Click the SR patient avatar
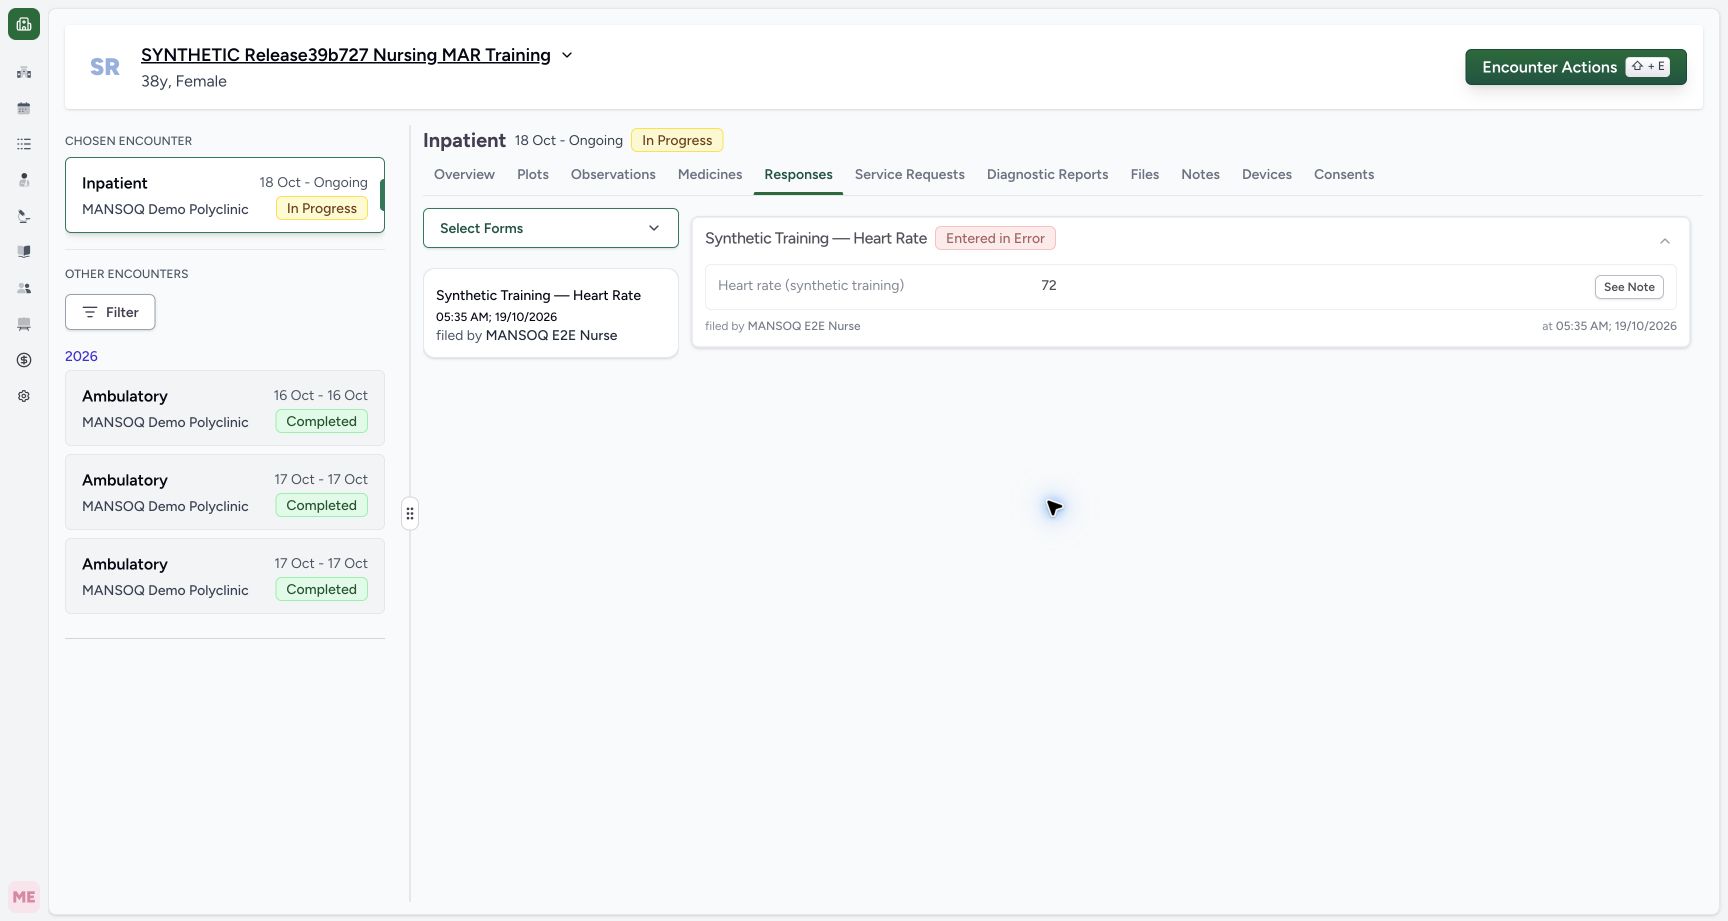The width and height of the screenshot is (1728, 921). pos(105,67)
